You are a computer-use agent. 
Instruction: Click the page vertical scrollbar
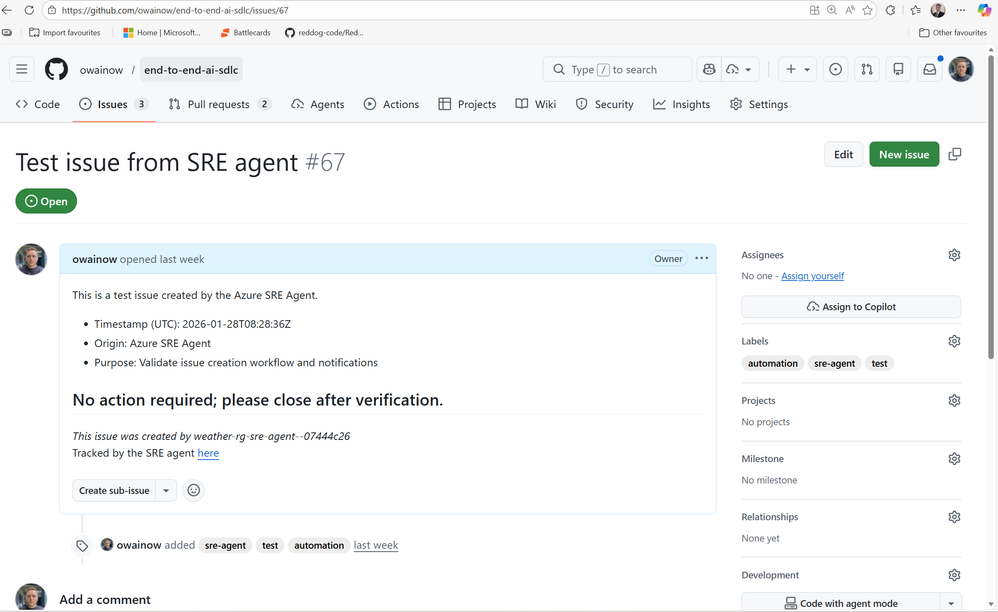[991, 207]
